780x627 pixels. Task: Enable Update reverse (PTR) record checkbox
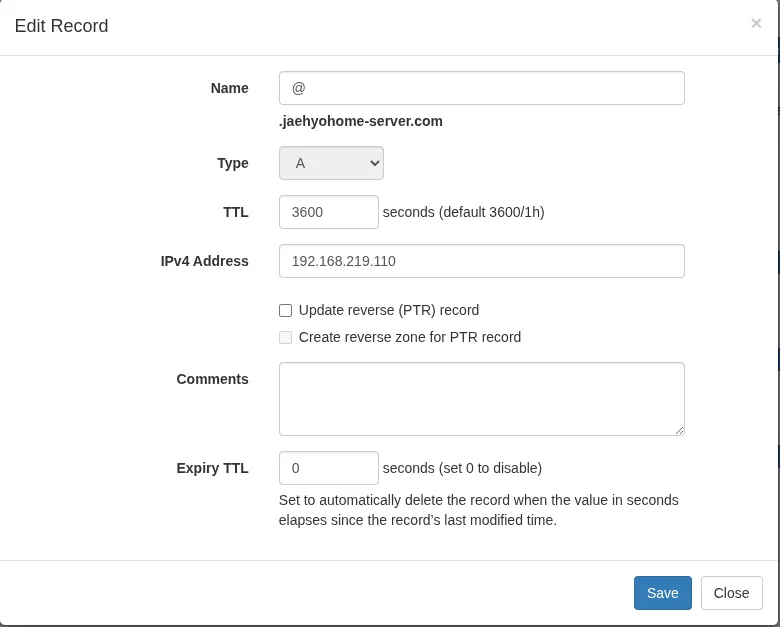click(286, 311)
